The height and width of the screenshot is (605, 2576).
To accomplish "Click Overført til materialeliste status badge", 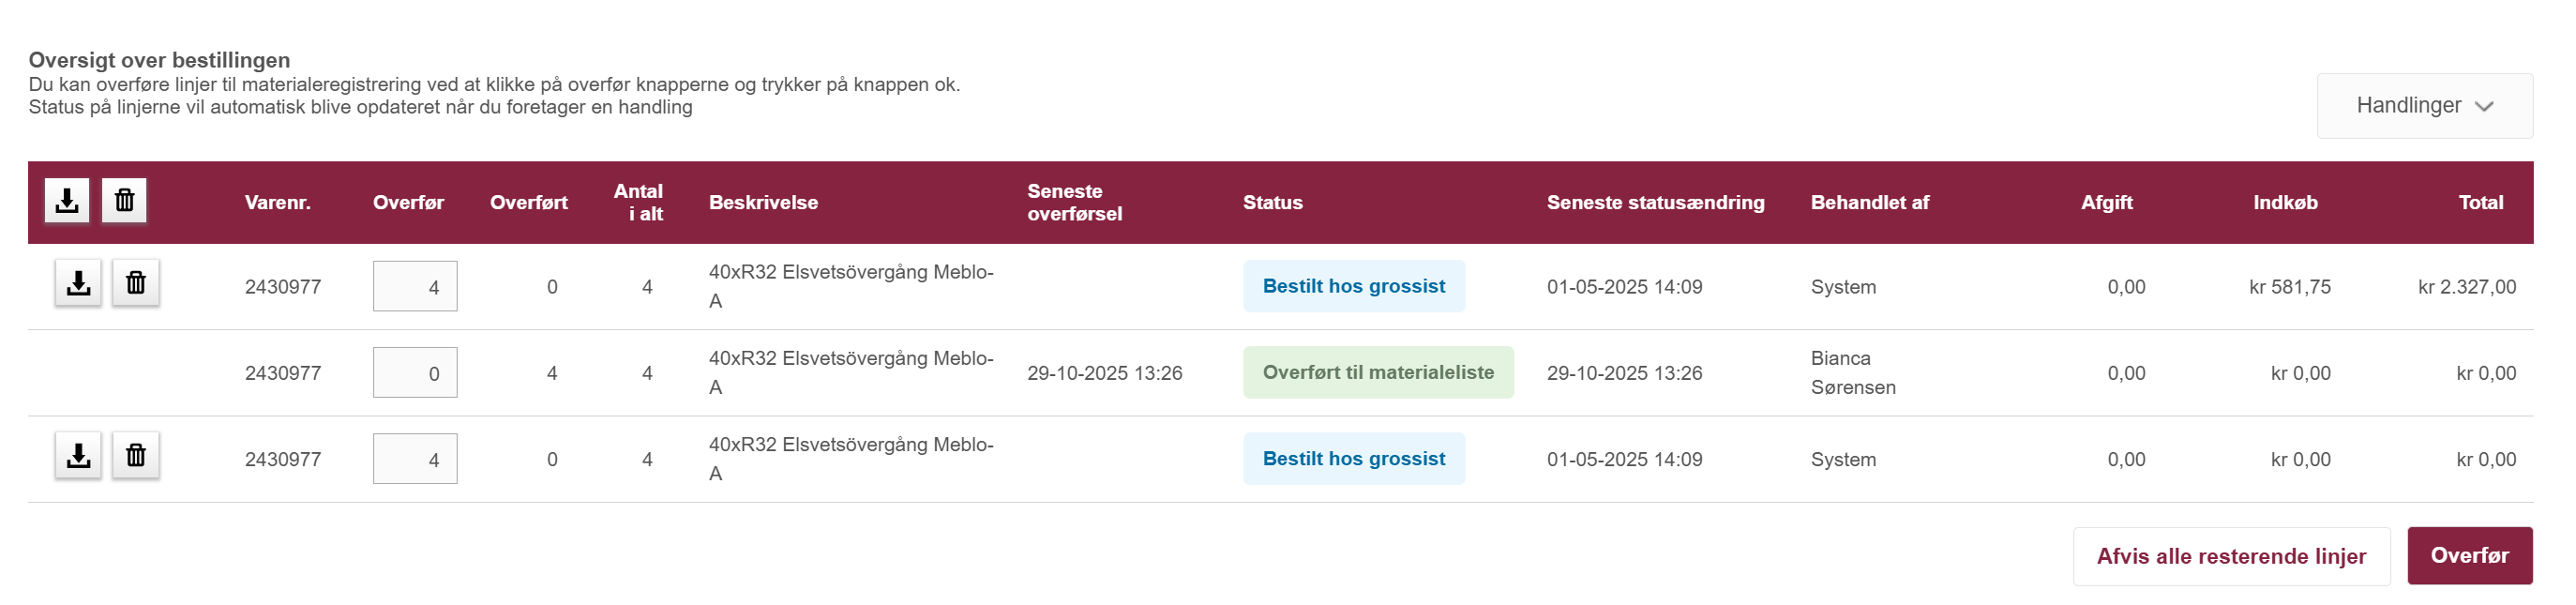I will tap(1377, 373).
